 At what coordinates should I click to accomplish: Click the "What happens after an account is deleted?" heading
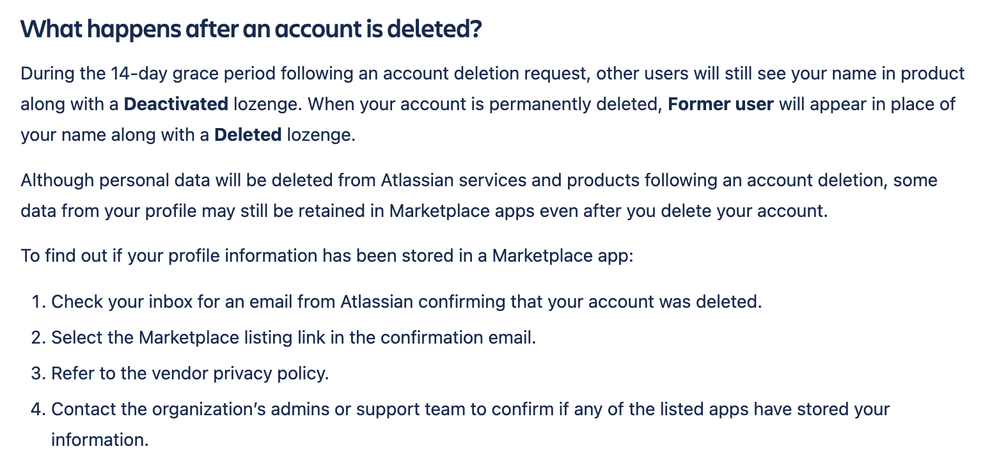251,29
